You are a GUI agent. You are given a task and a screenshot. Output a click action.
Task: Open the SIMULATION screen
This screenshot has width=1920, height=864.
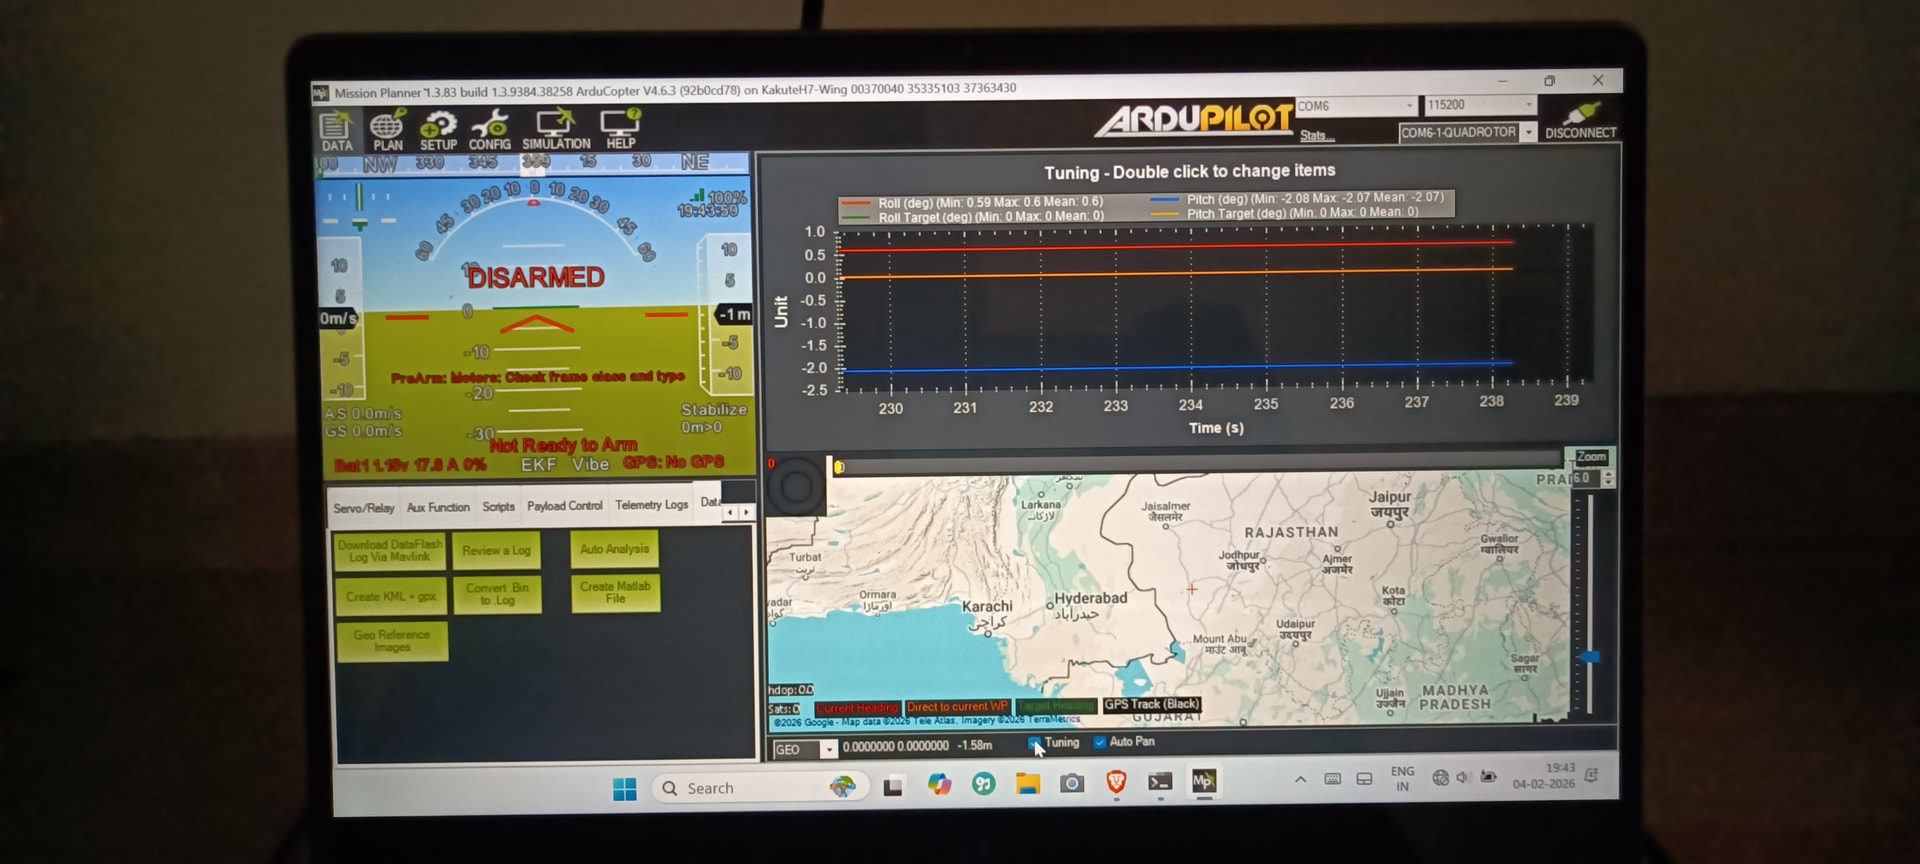tap(556, 131)
